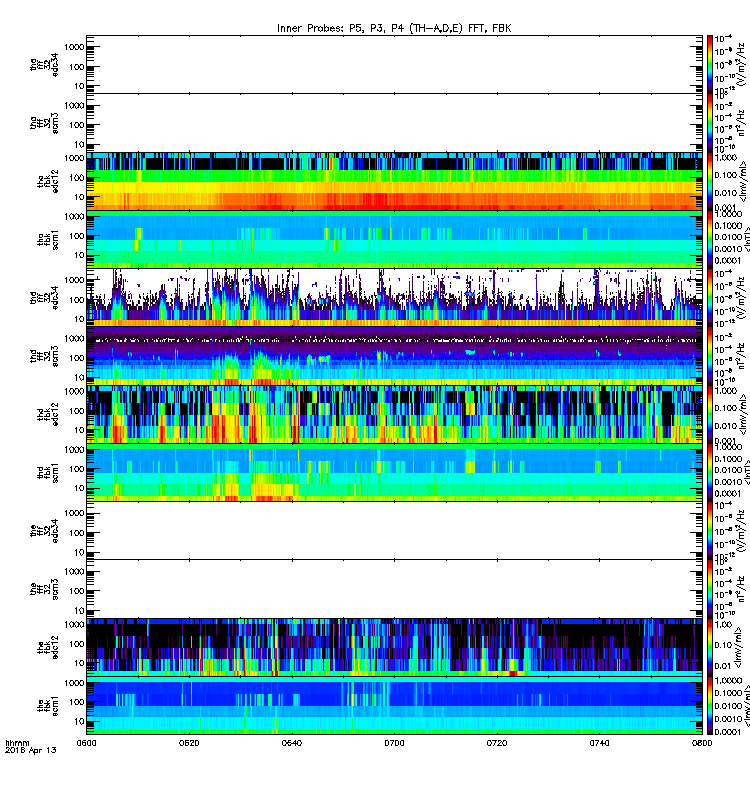Select the 0700 time axis label
Screen dimensions: 750x800
coord(394,742)
